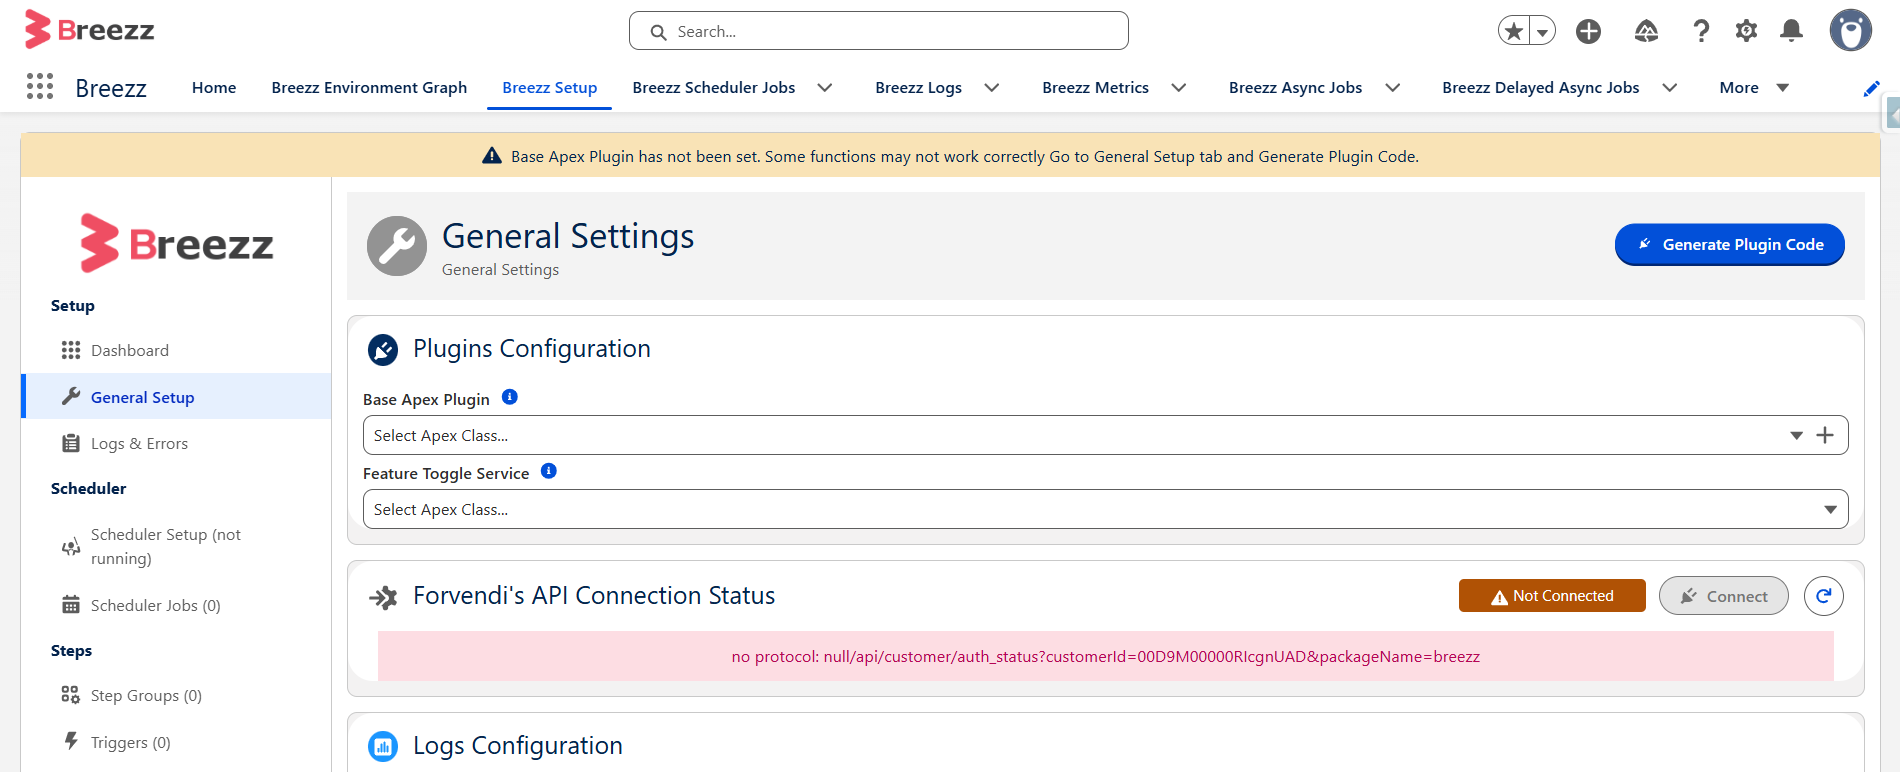Click the Not Connected status badge
The width and height of the screenshot is (1900, 772).
pyautogui.click(x=1552, y=596)
